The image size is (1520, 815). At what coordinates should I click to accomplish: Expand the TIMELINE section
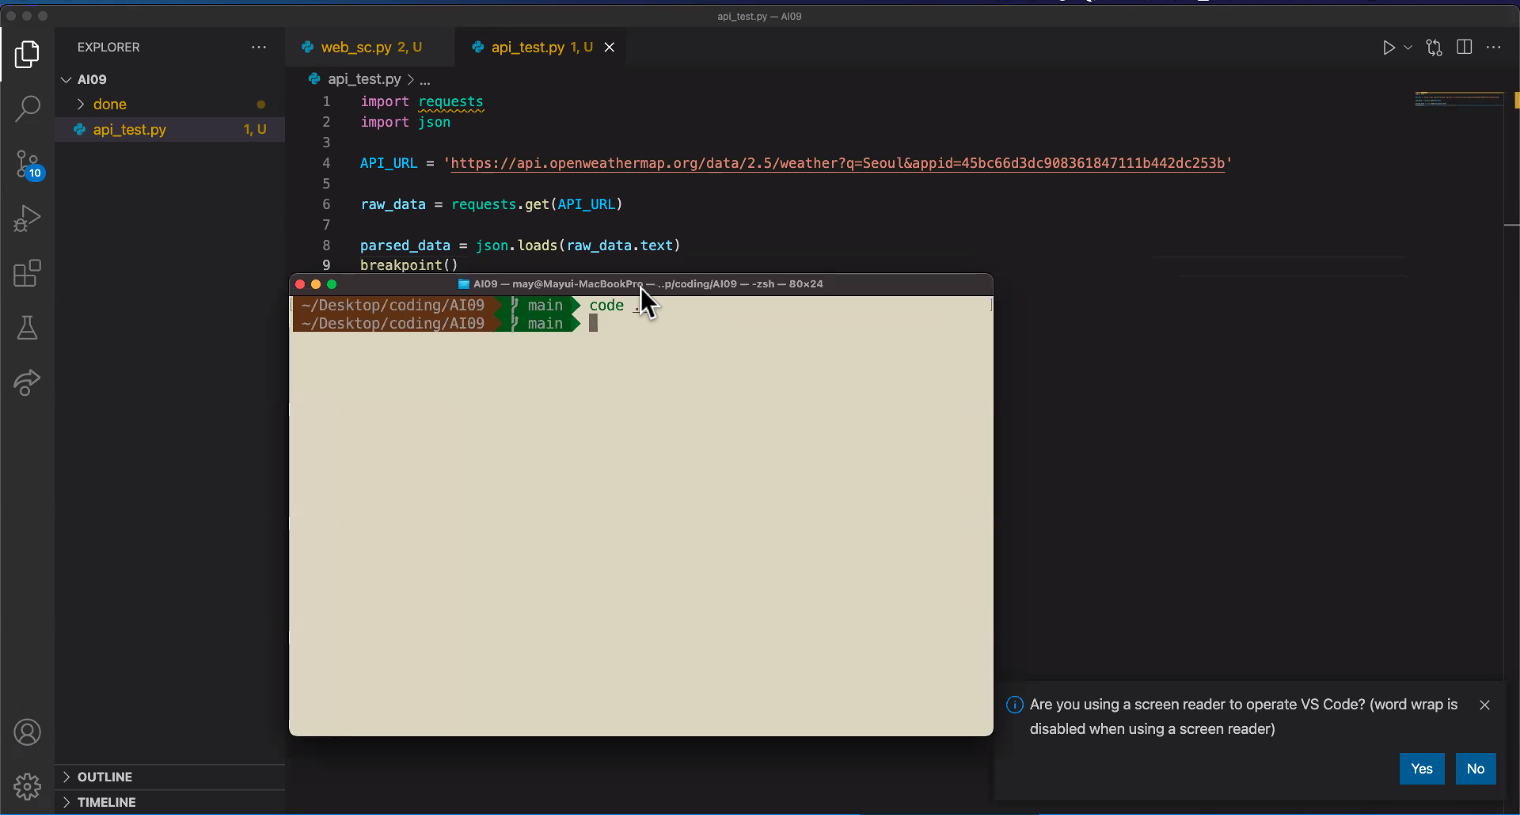pos(170,802)
